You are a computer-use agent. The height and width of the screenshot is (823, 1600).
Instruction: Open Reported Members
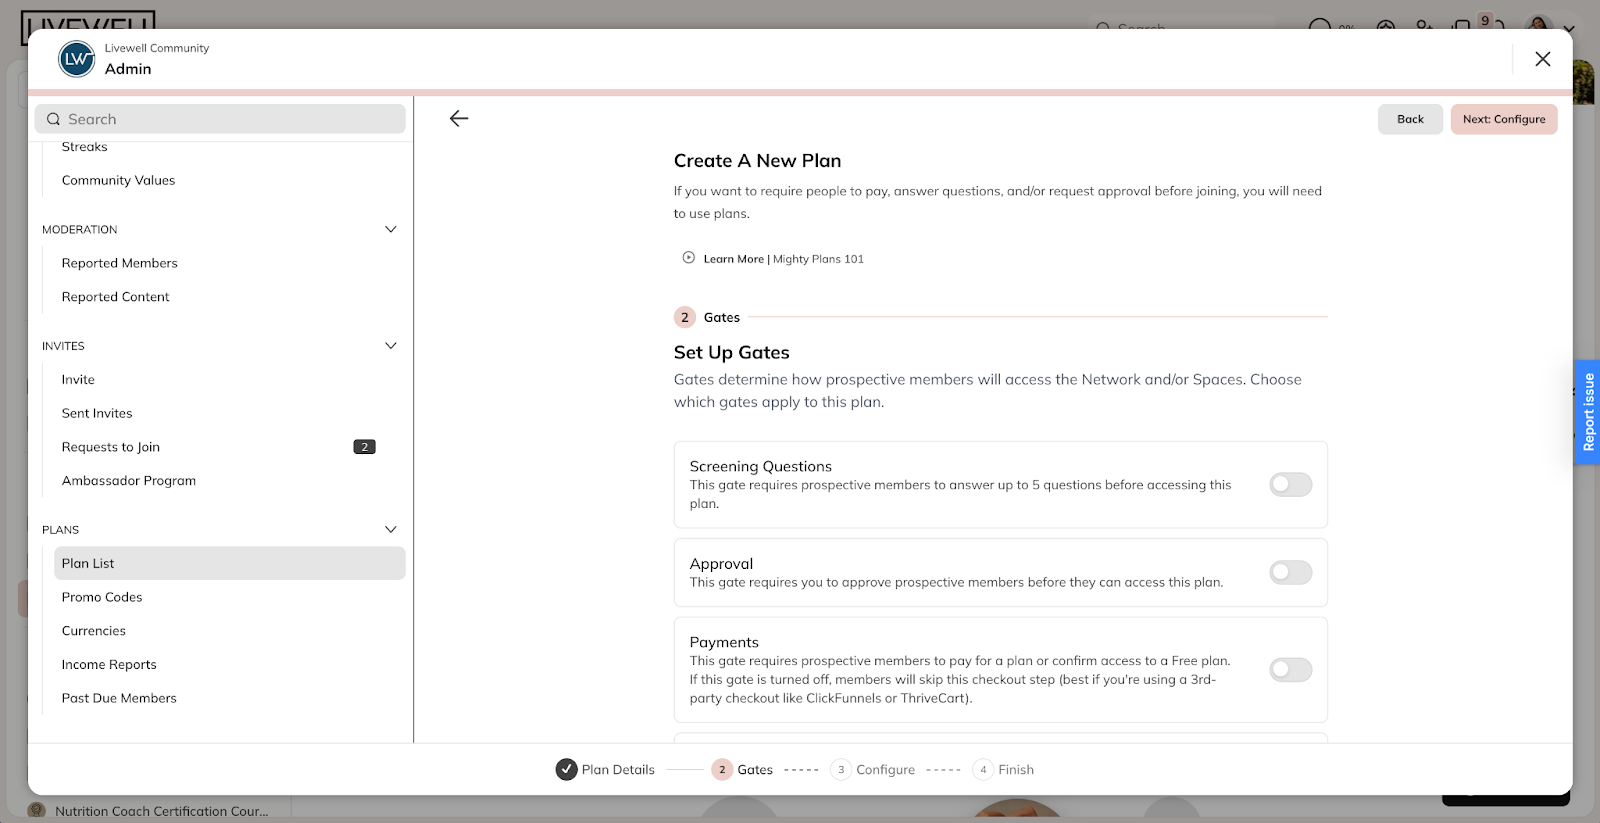click(x=119, y=263)
